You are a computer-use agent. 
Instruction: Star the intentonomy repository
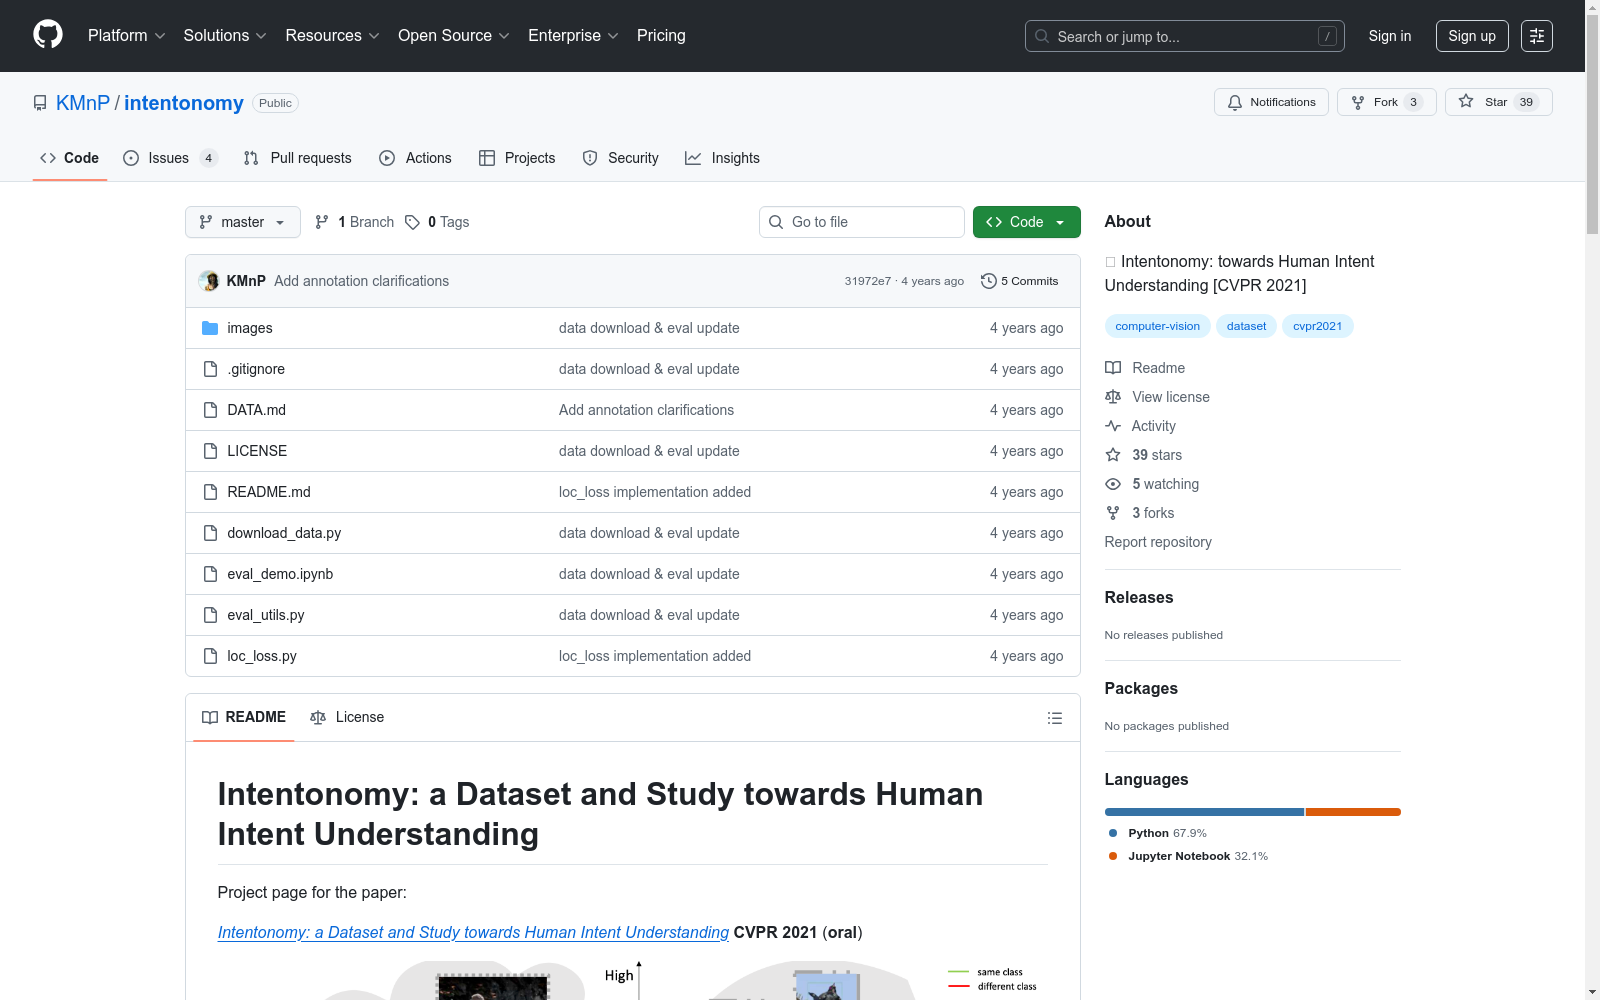[x=1498, y=102]
